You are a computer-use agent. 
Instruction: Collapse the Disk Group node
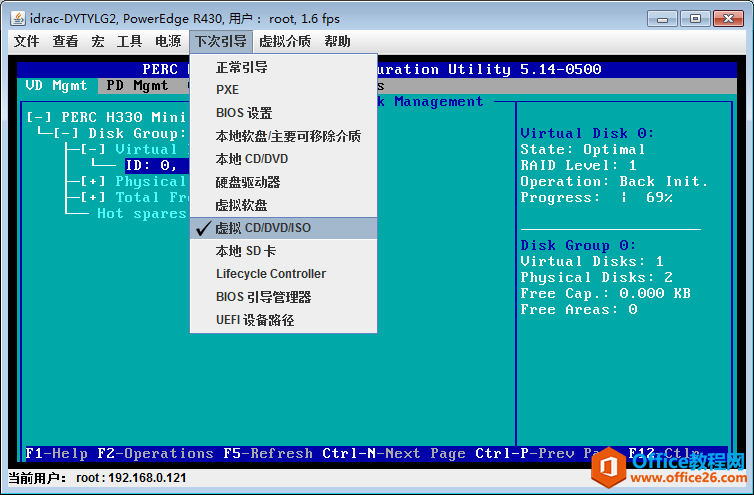pos(66,133)
